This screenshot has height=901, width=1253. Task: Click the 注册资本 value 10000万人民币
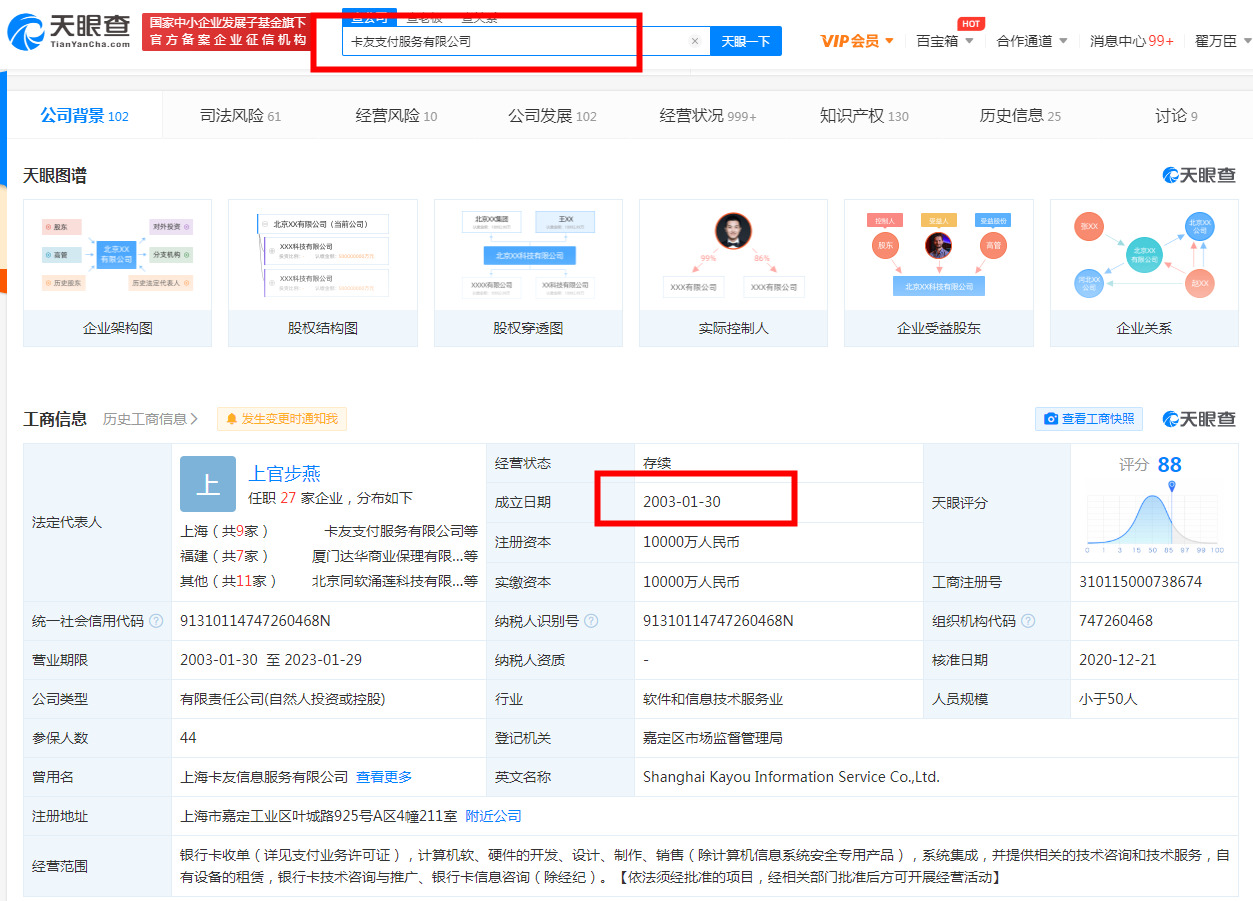(691, 542)
